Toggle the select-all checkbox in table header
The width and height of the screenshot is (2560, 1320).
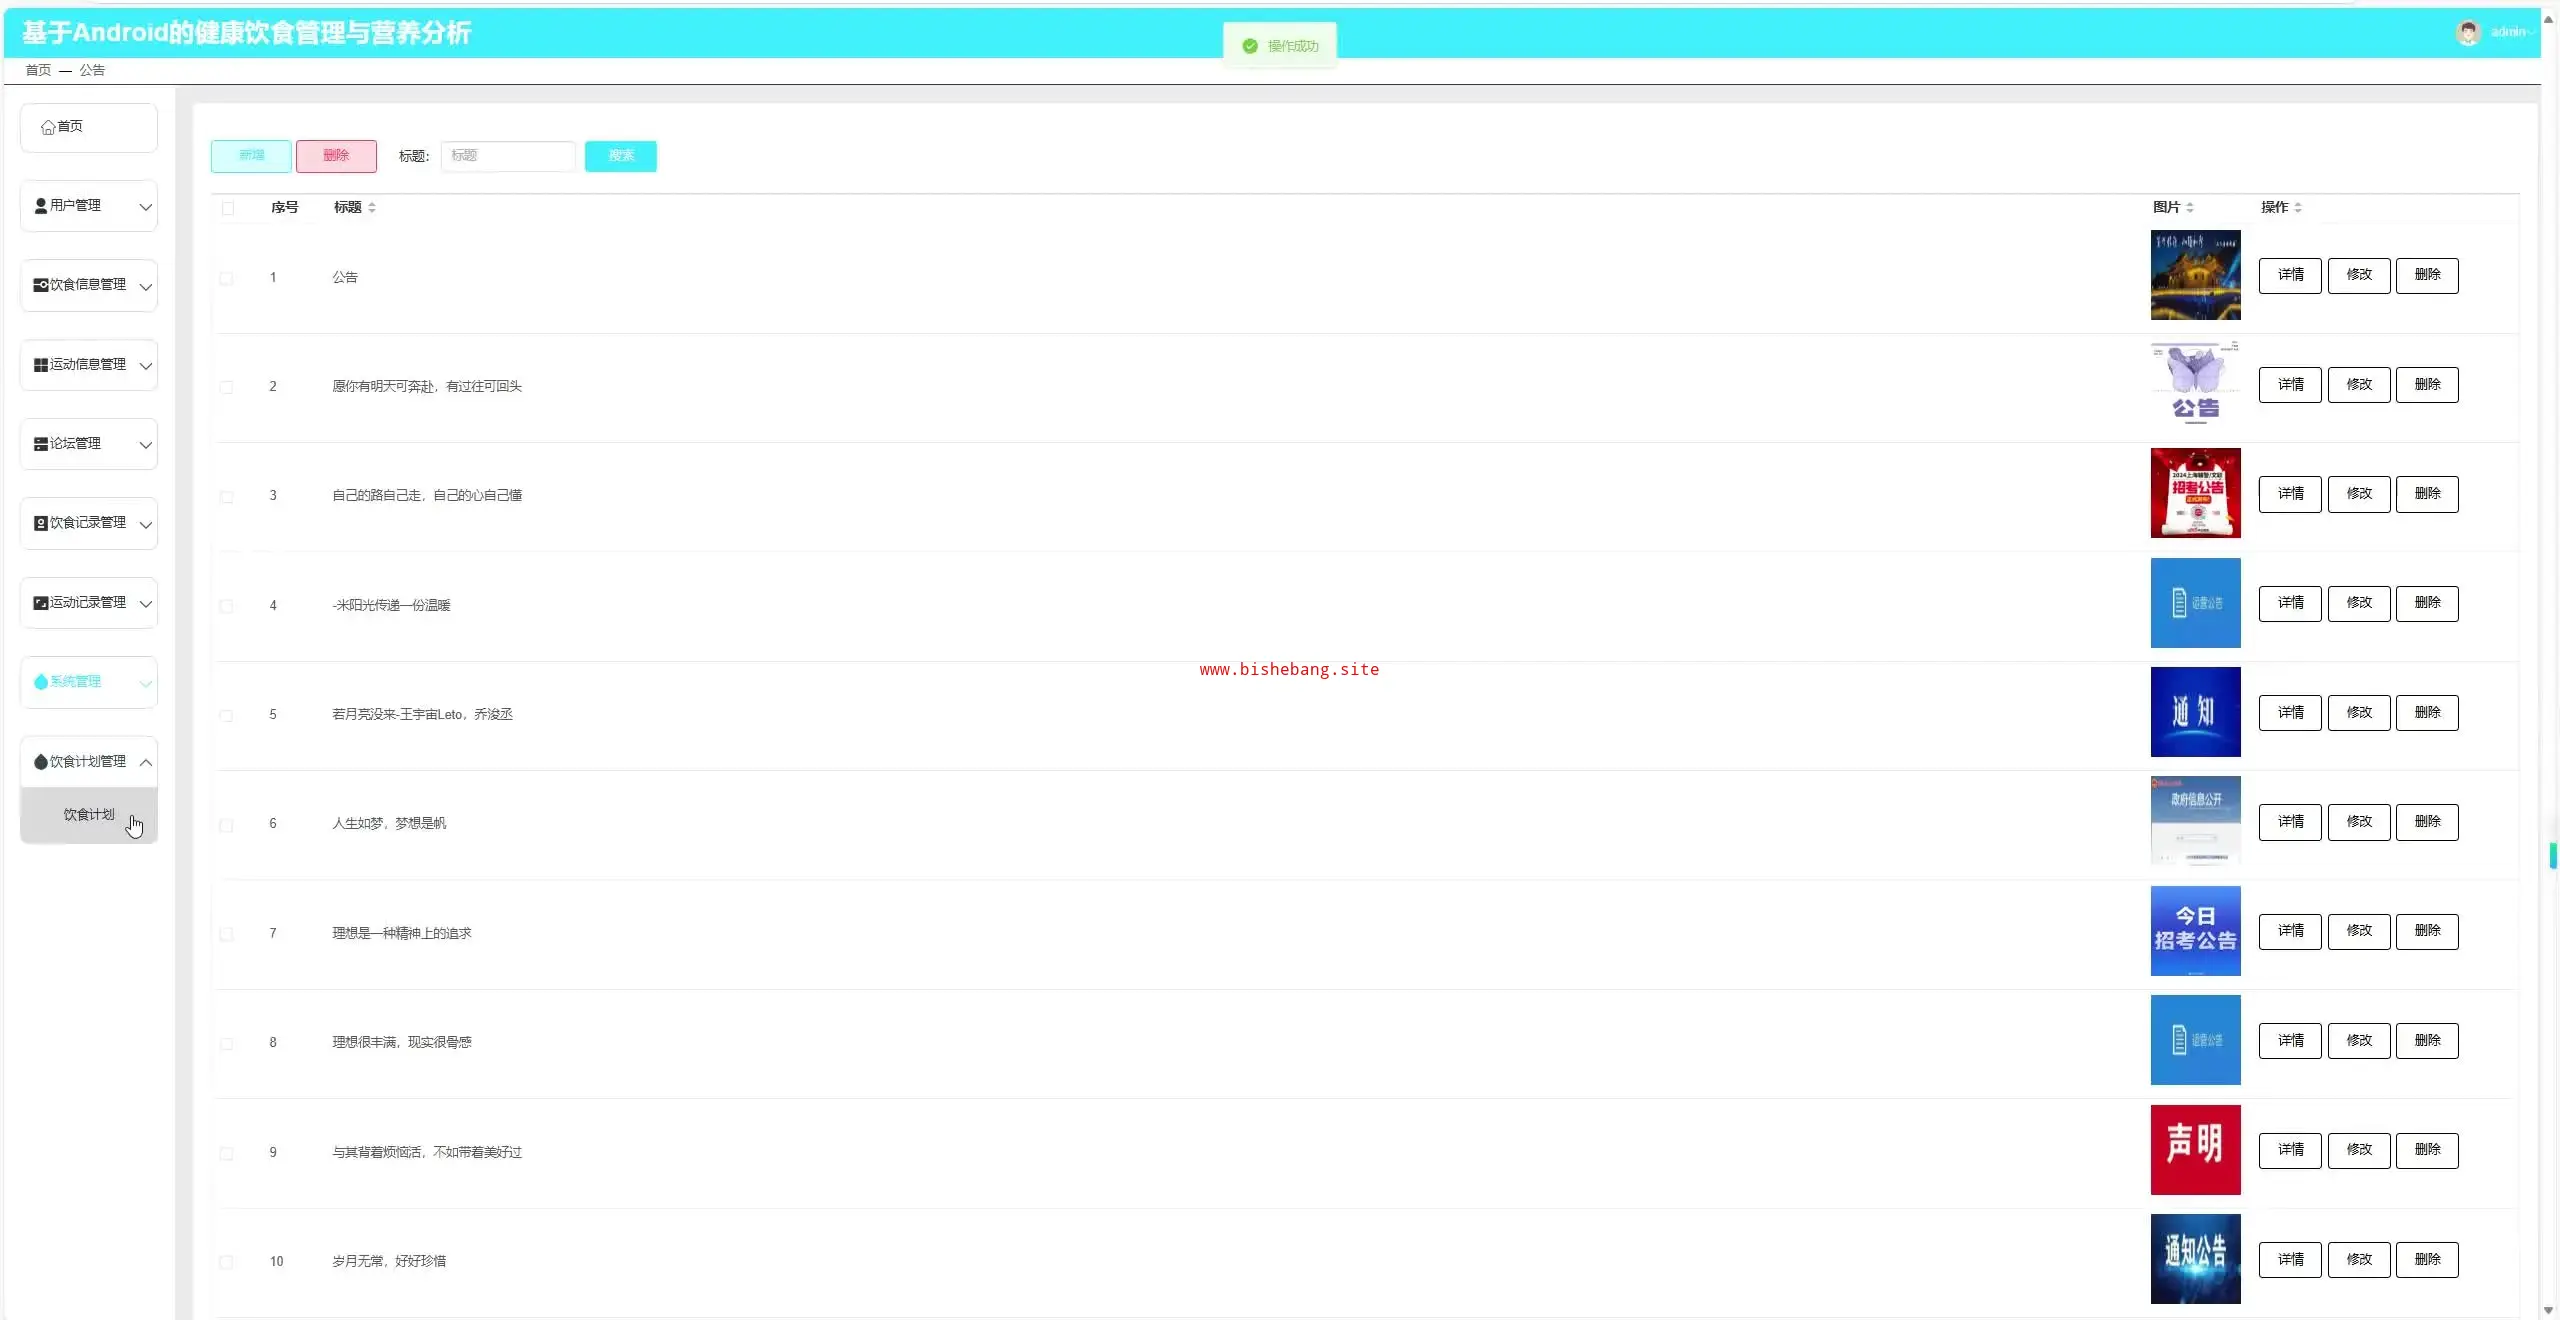pyautogui.click(x=228, y=208)
